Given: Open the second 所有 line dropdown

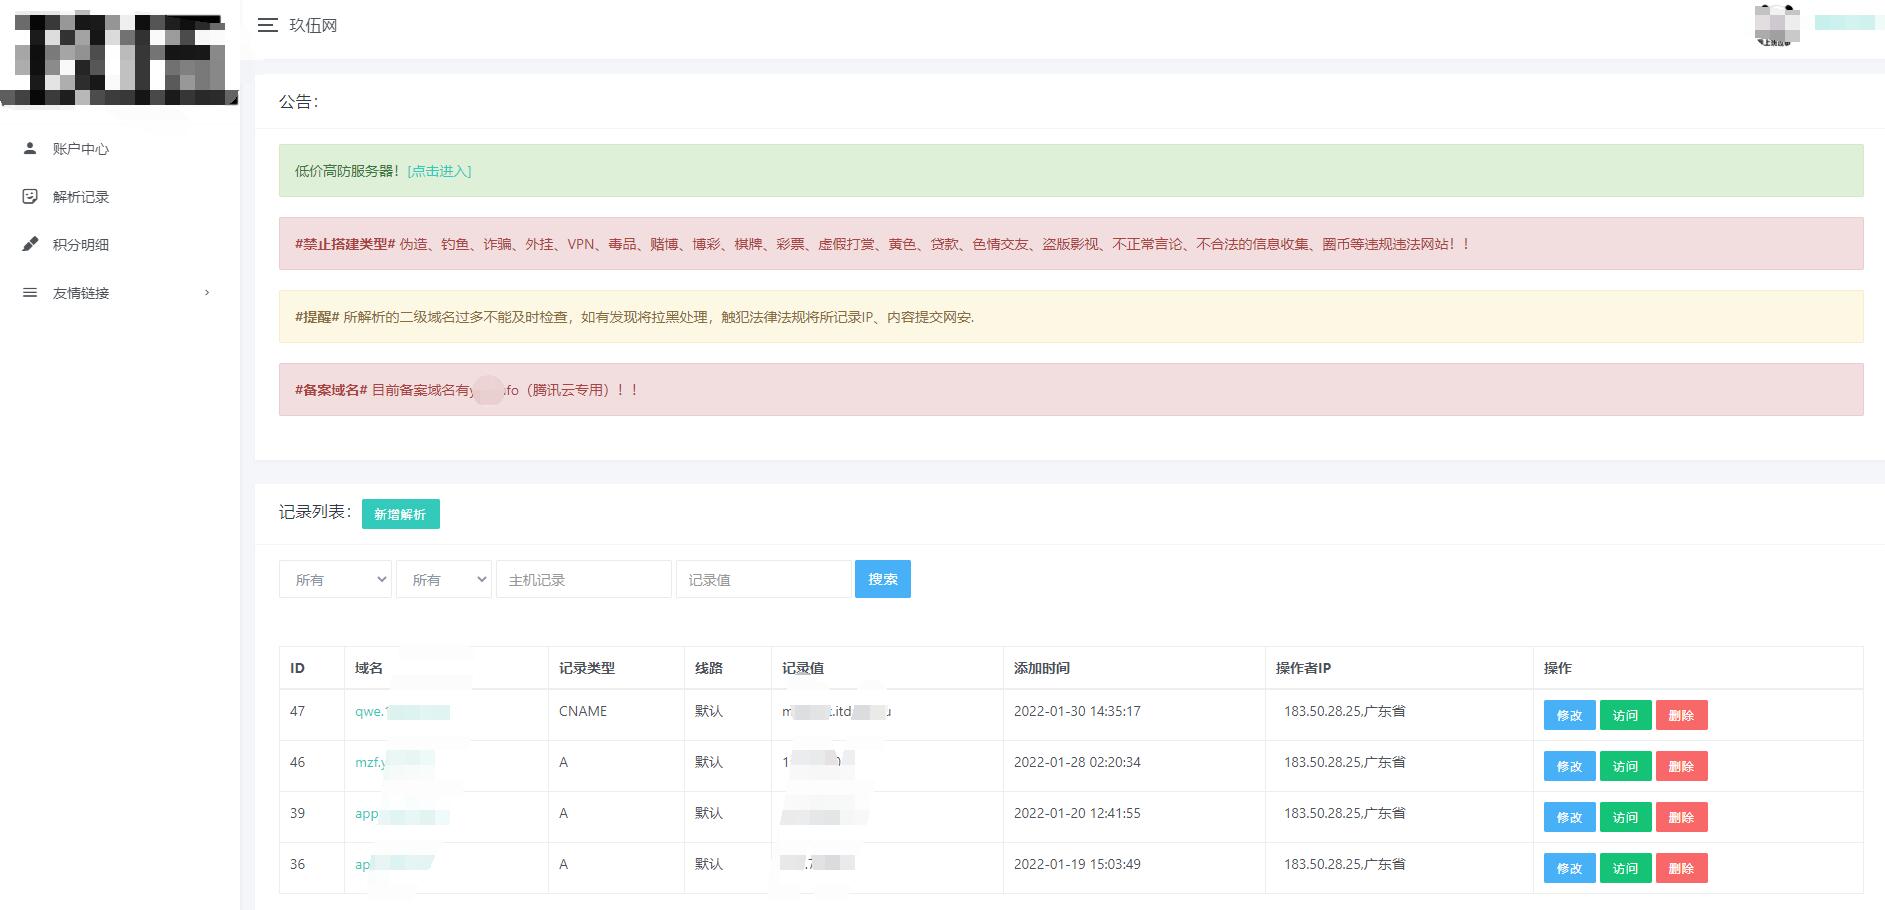Looking at the screenshot, I should 443,579.
